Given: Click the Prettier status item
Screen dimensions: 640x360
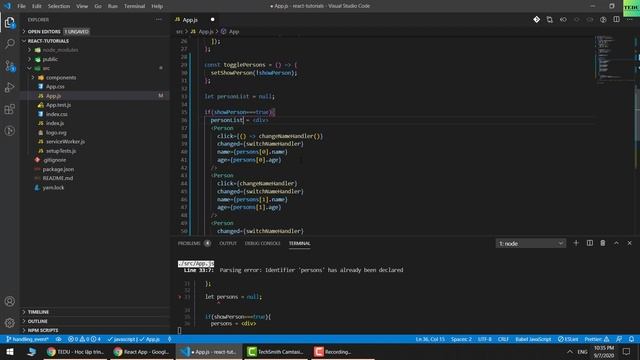Looking at the screenshot, I should (x=596, y=339).
